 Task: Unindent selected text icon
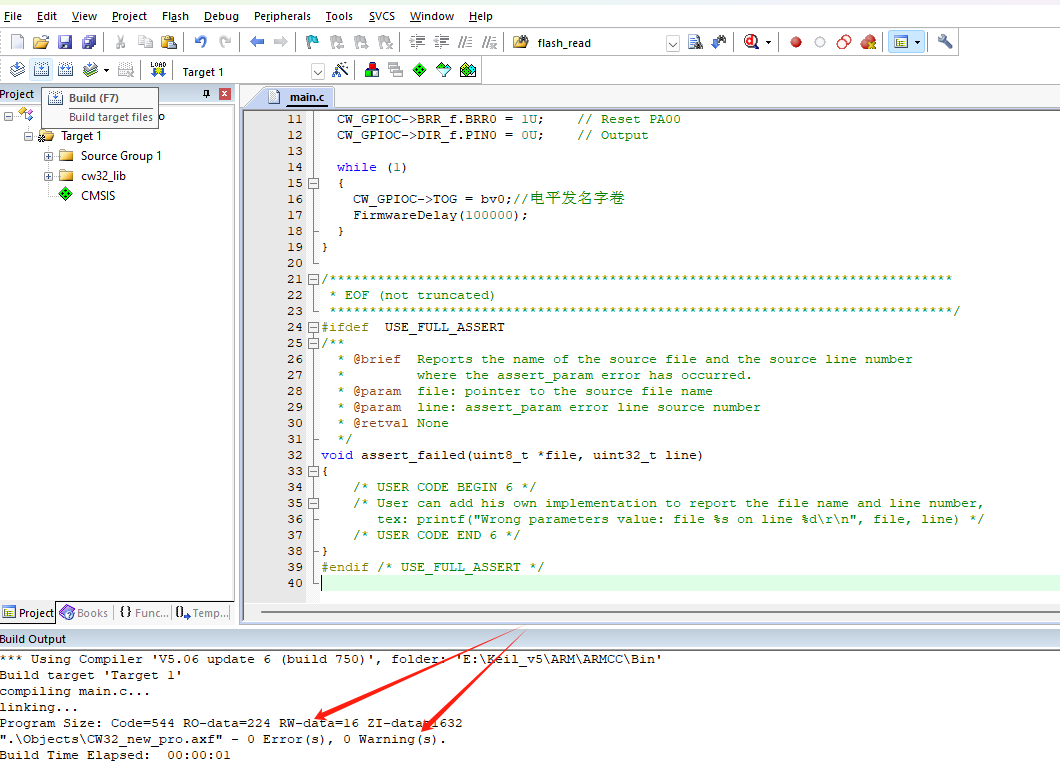[441, 43]
